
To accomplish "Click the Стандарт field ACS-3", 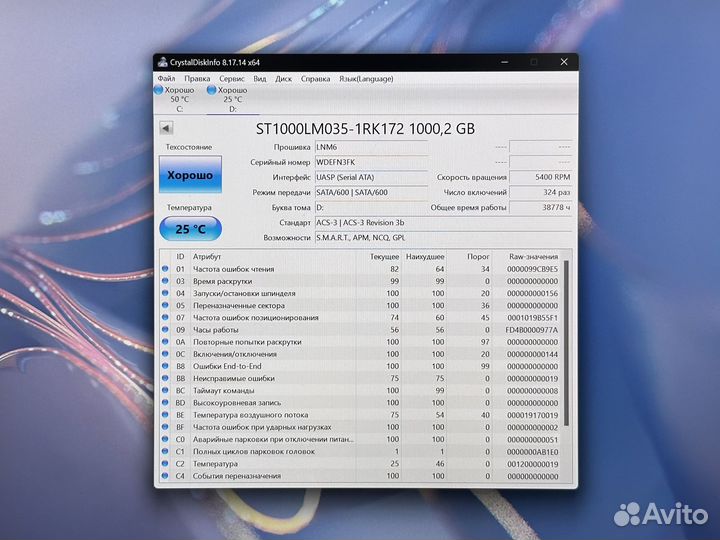I will (444, 223).
